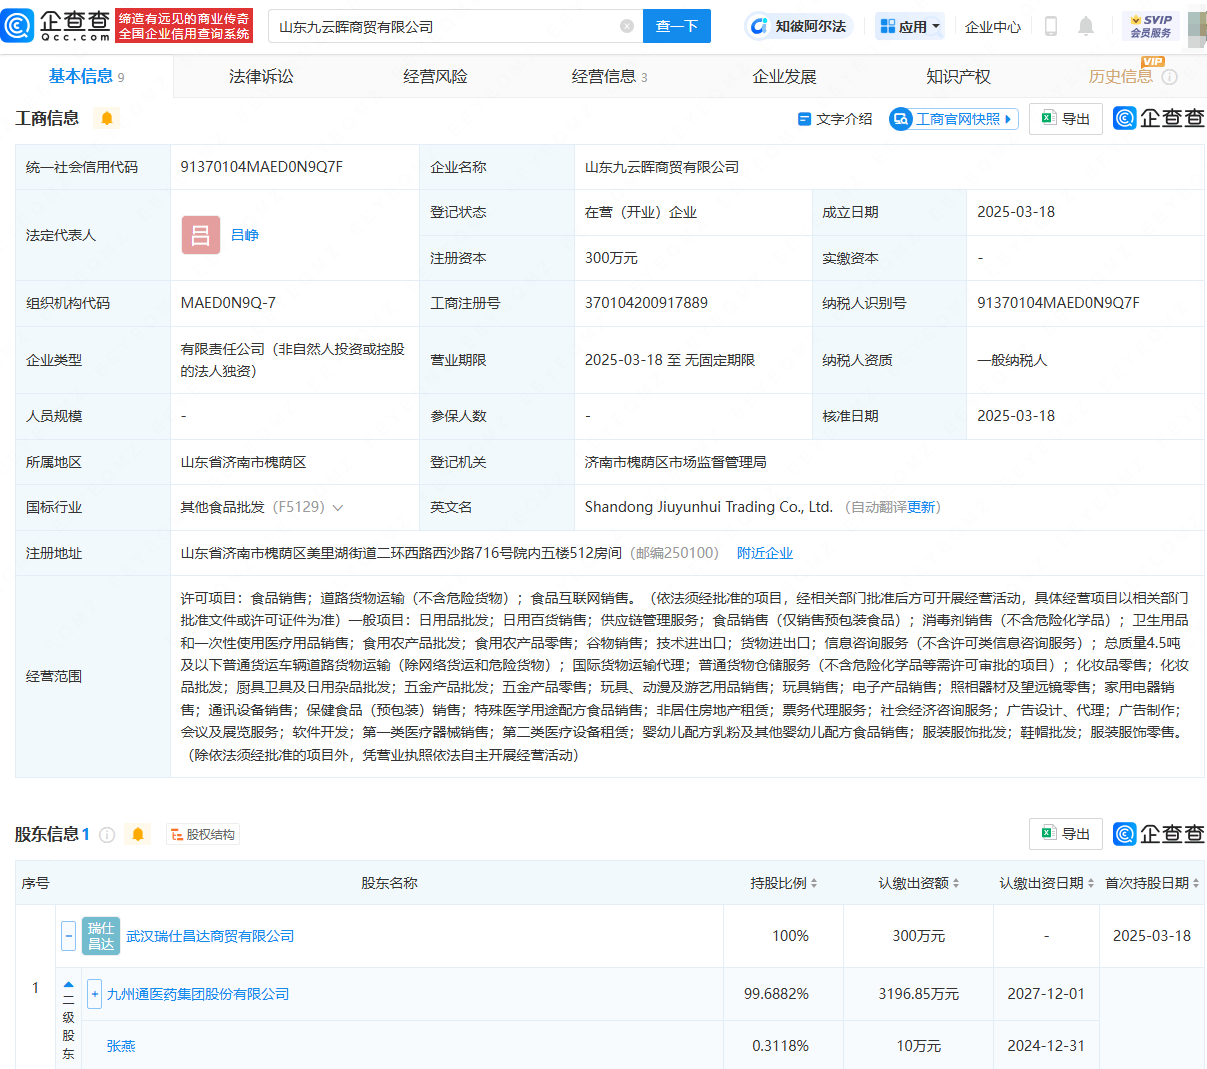Open 文字介绍 text introduction
The height and width of the screenshot is (1069, 1207).
[x=835, y=119]
